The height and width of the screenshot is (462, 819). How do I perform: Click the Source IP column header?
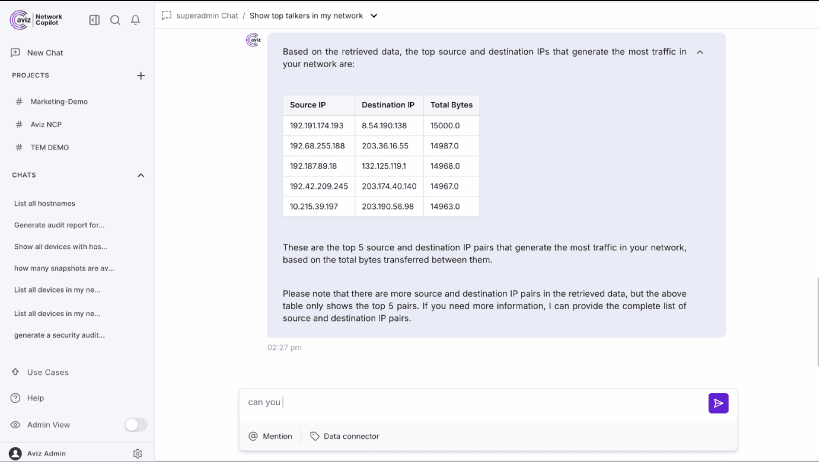pyautogui.click(x=319, y=105)
